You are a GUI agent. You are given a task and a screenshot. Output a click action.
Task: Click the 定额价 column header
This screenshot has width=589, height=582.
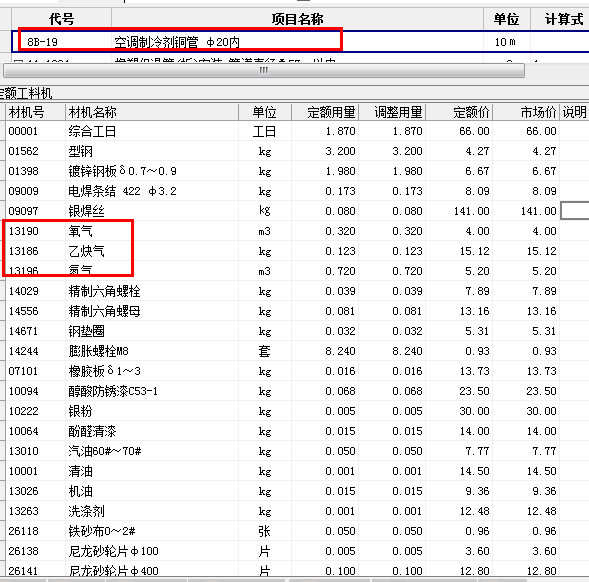tap(471, 112)
